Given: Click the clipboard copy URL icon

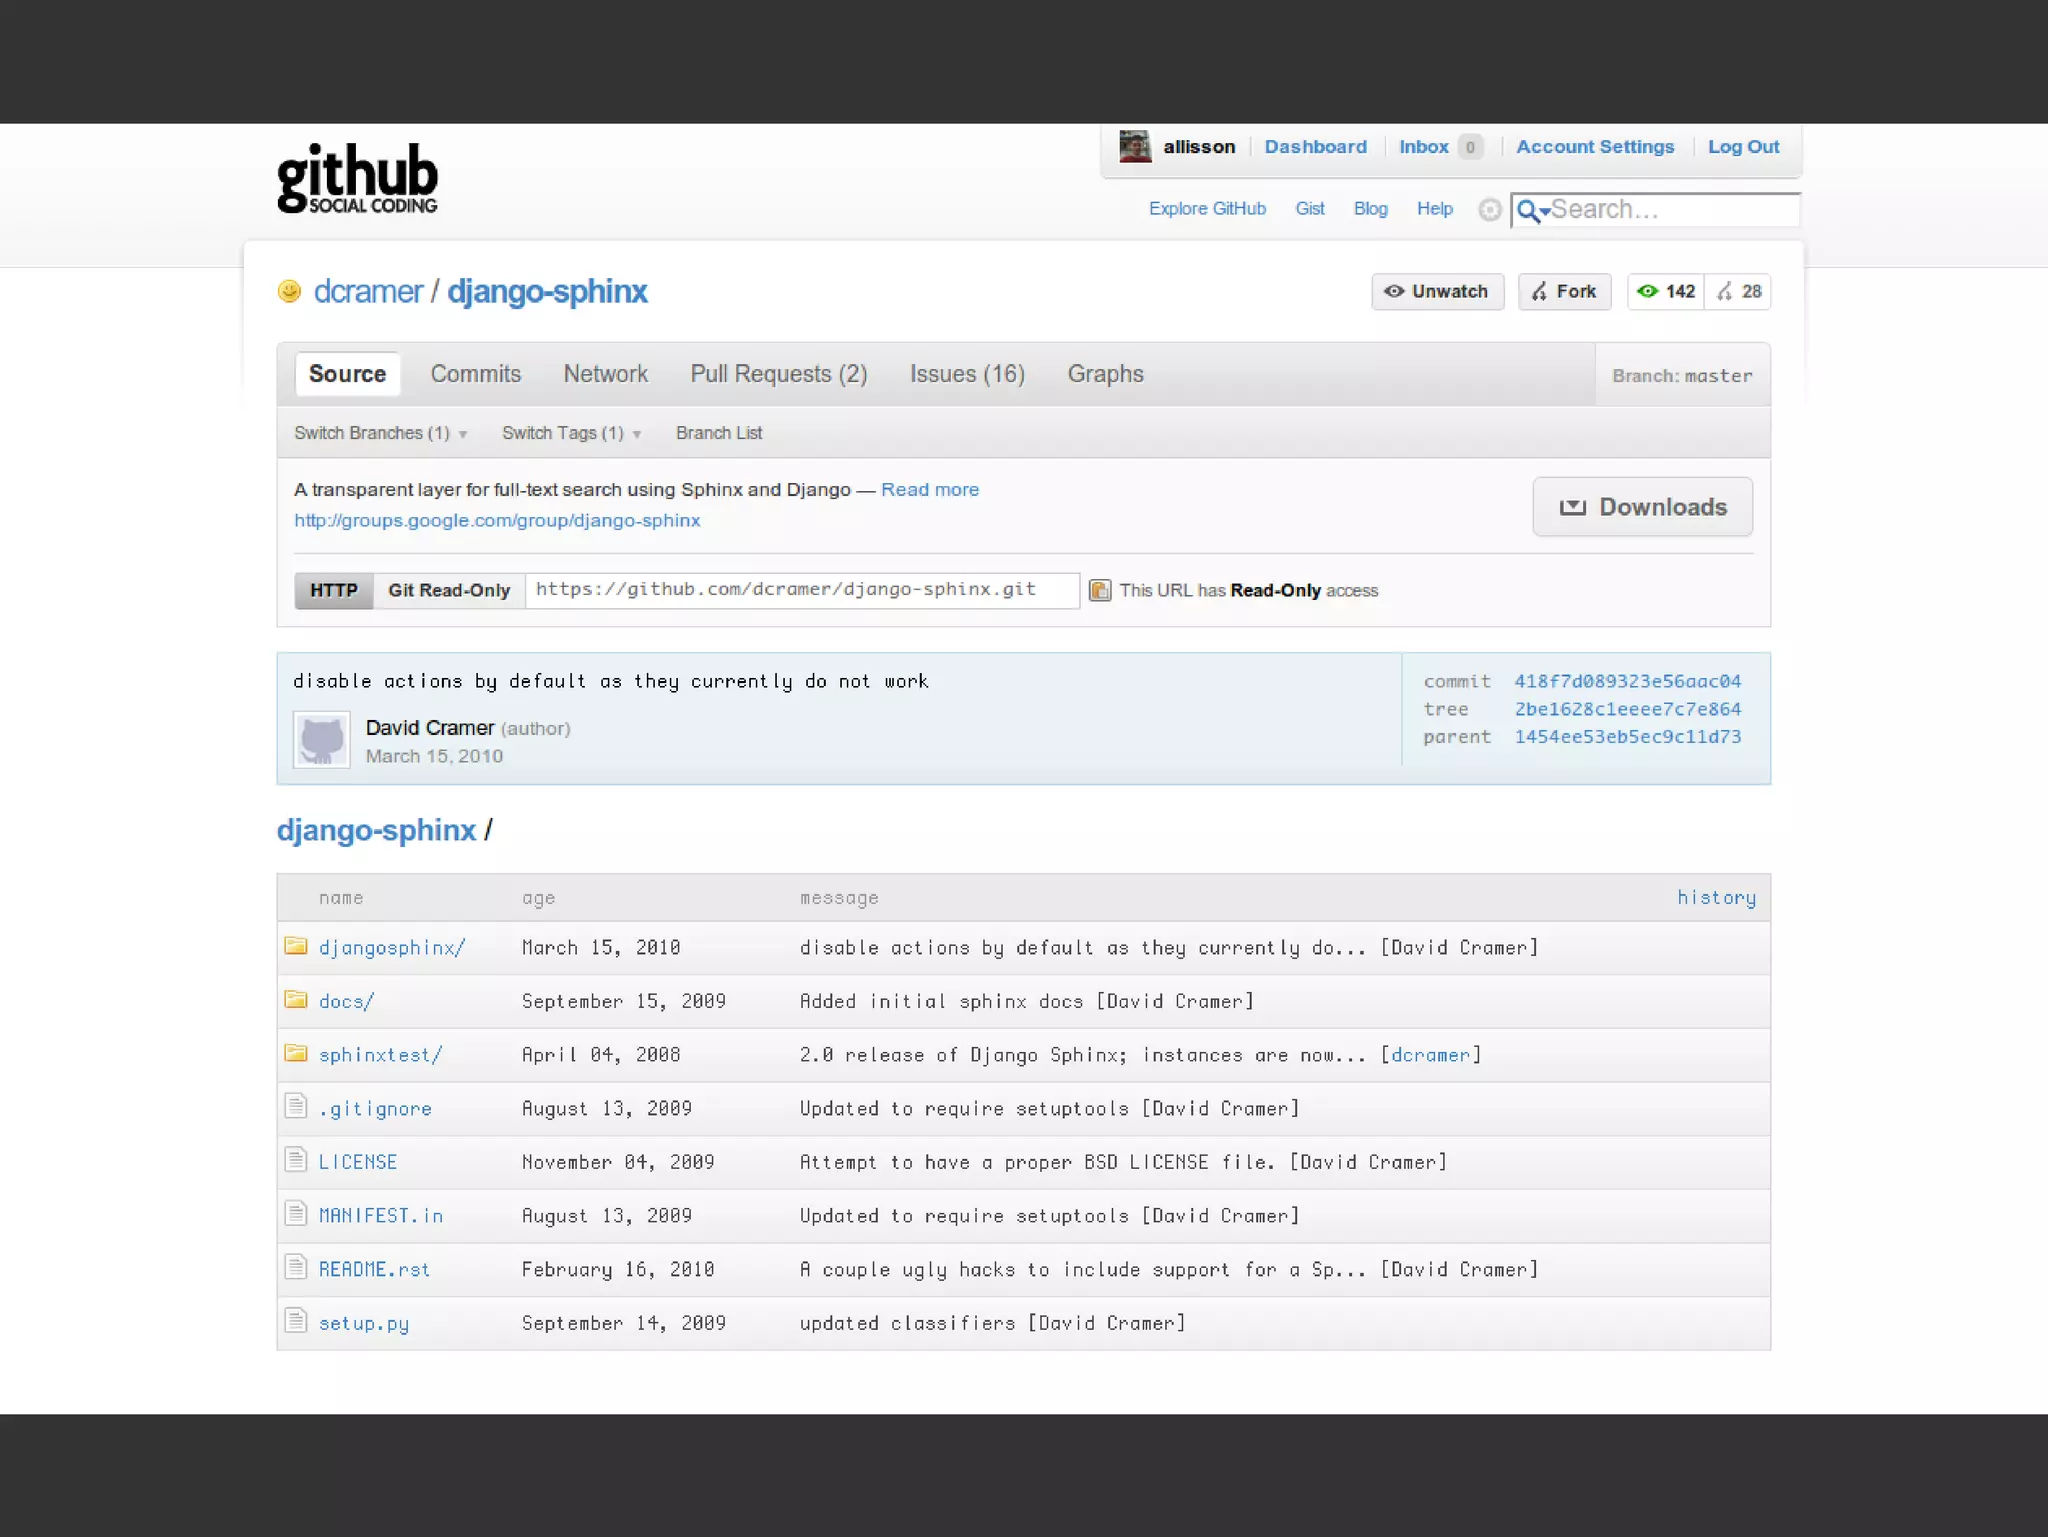Looking at the screenshot, I should pos(1100,591).
